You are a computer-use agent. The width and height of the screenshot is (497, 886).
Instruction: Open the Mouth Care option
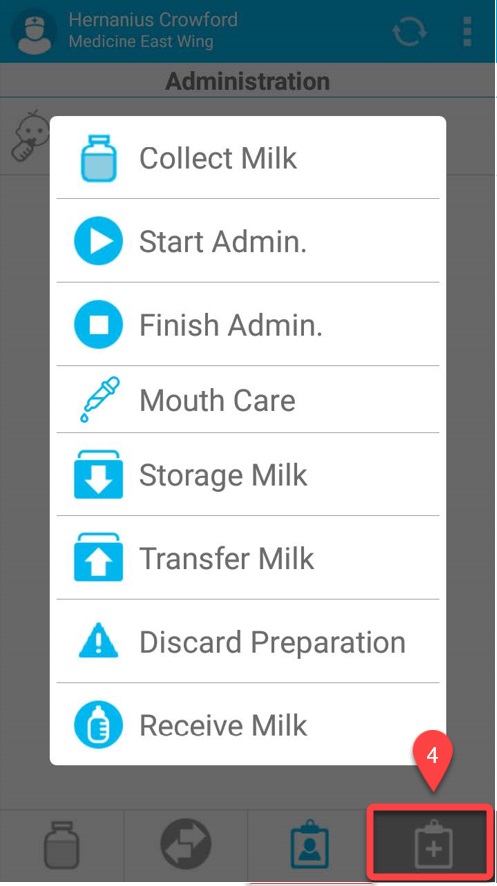click(x=248, y=399)
